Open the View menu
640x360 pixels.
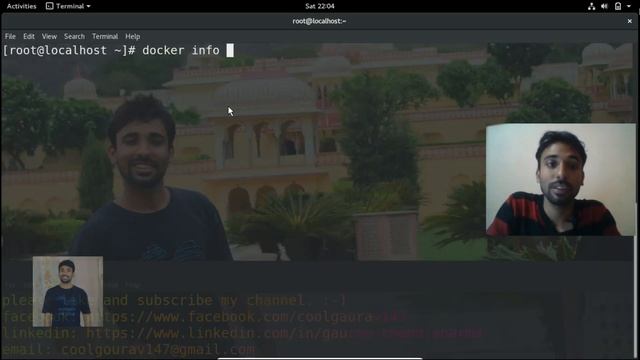point(49,36)
